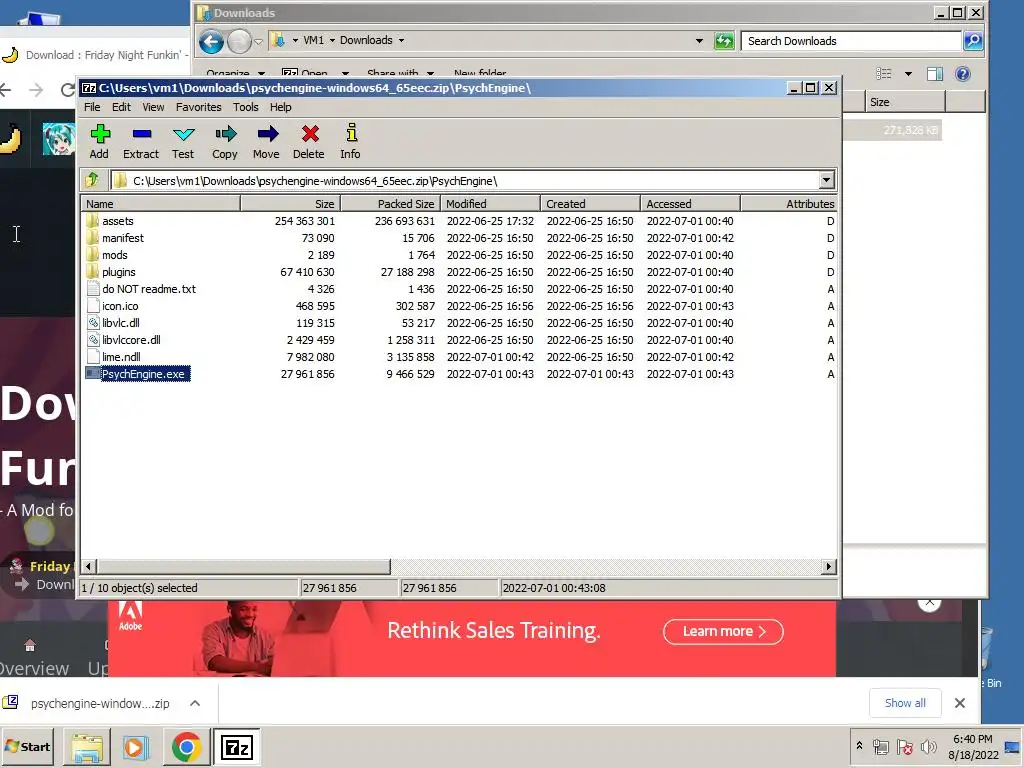Delete the selected item with red X icon
Viewport: 1024px width, 768px height.
(x=309, y=142)
